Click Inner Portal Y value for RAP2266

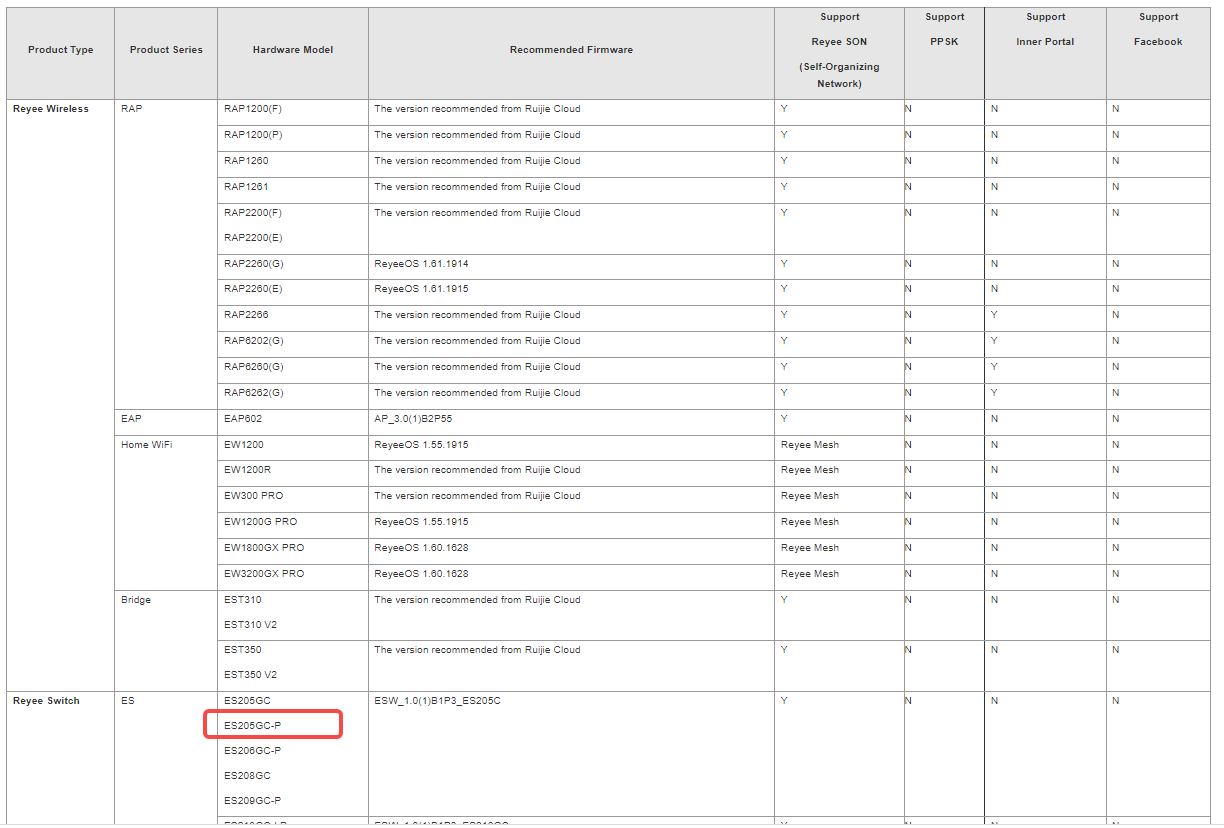pyautogui.click(x=994, y=315)
